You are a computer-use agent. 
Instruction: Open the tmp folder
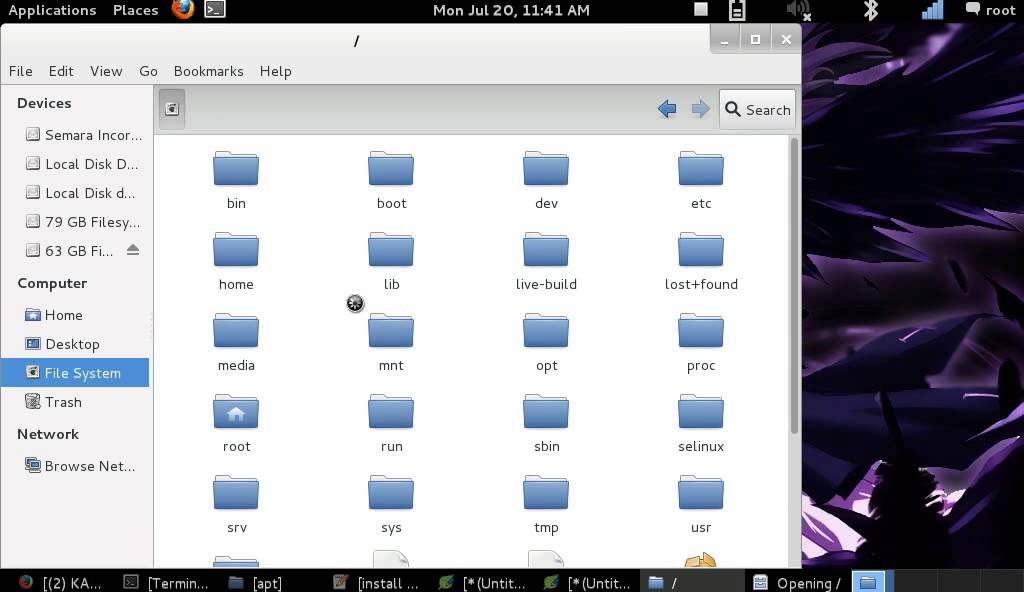click(x=546, y=493)
